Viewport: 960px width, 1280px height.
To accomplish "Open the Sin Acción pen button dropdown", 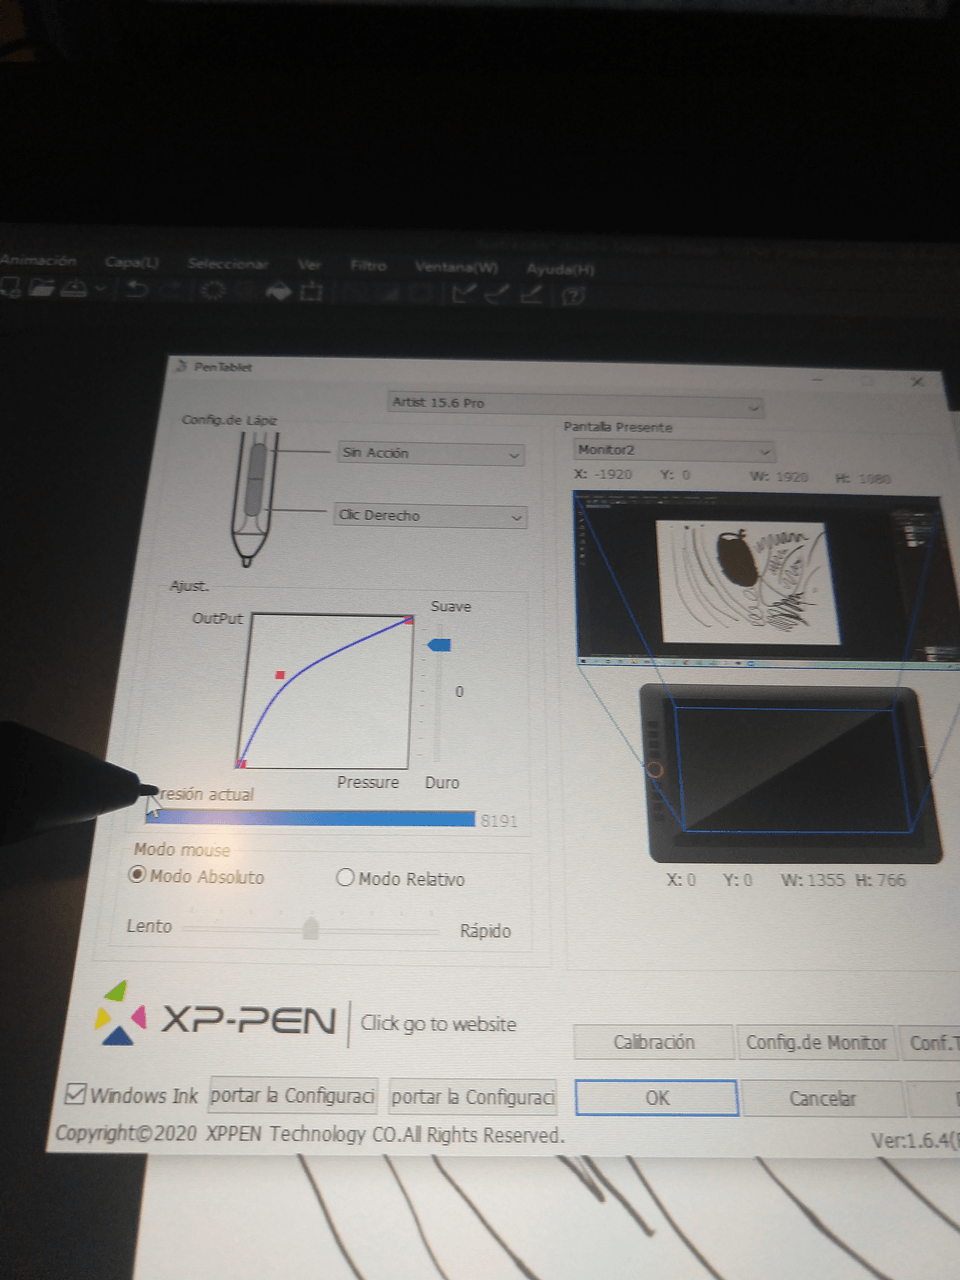I will [431, 453].
